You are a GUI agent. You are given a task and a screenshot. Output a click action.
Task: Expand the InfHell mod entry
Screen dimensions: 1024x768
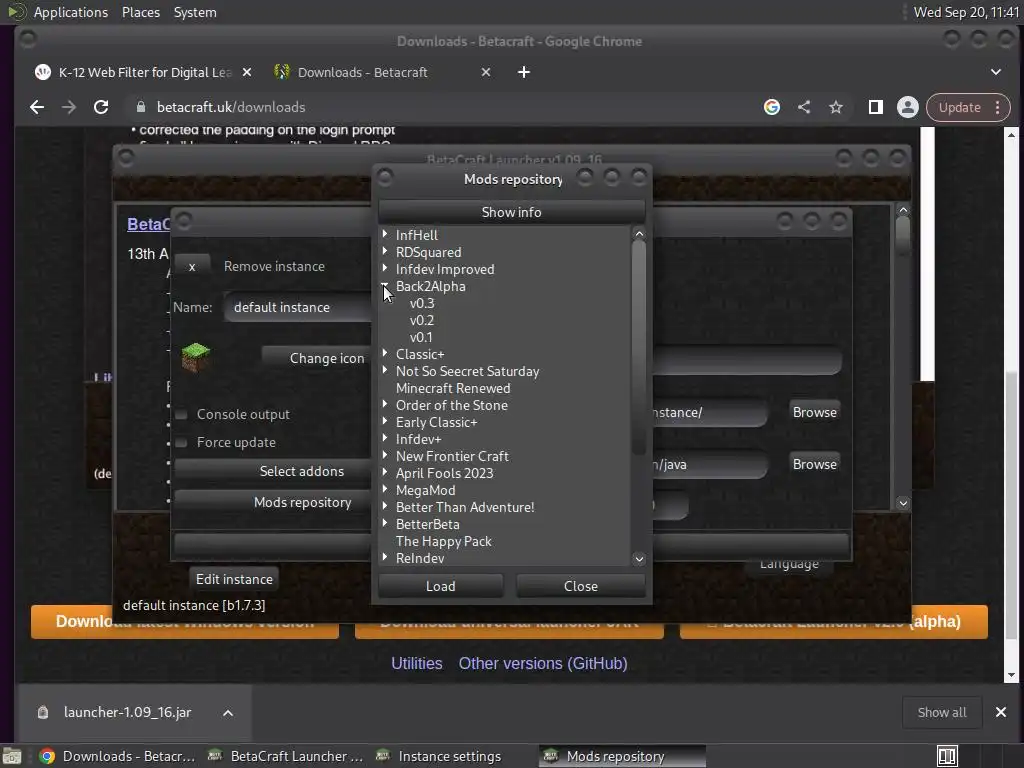coord(385,234)
